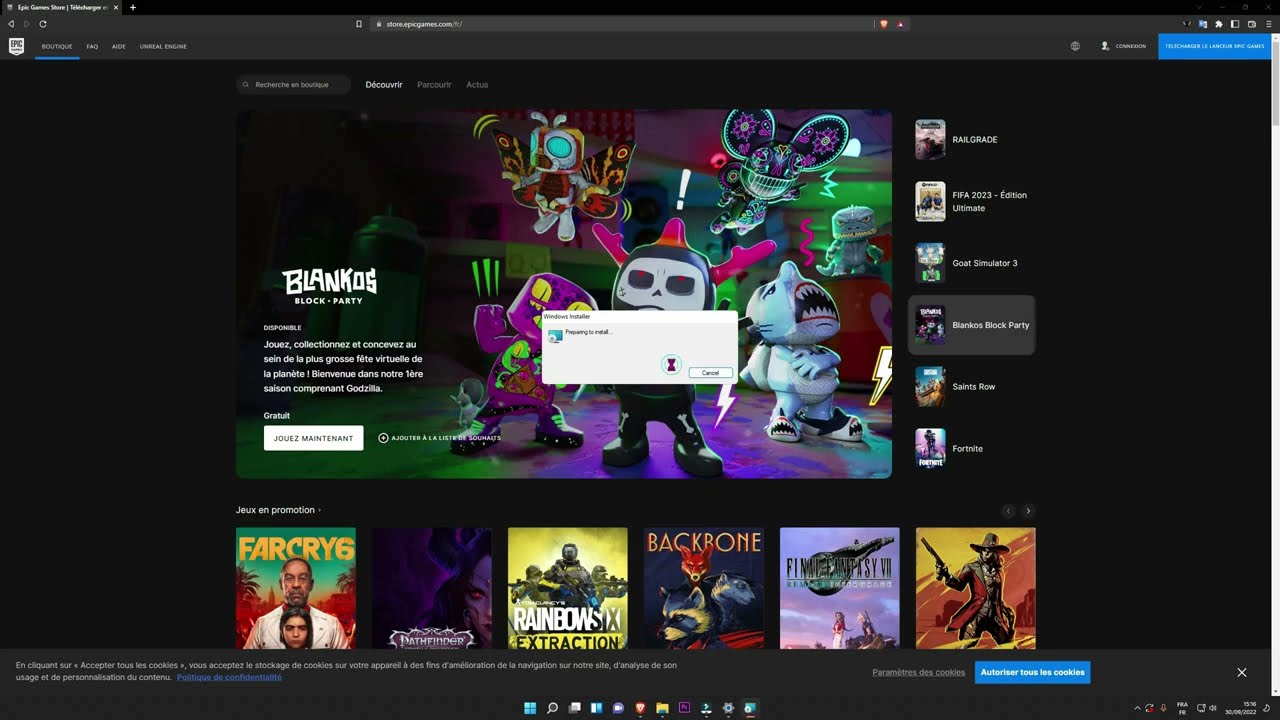The width and height of the screenshot is (1280, 720).
Task: Click the browser address bar URL
Action: tap(424, 24)
